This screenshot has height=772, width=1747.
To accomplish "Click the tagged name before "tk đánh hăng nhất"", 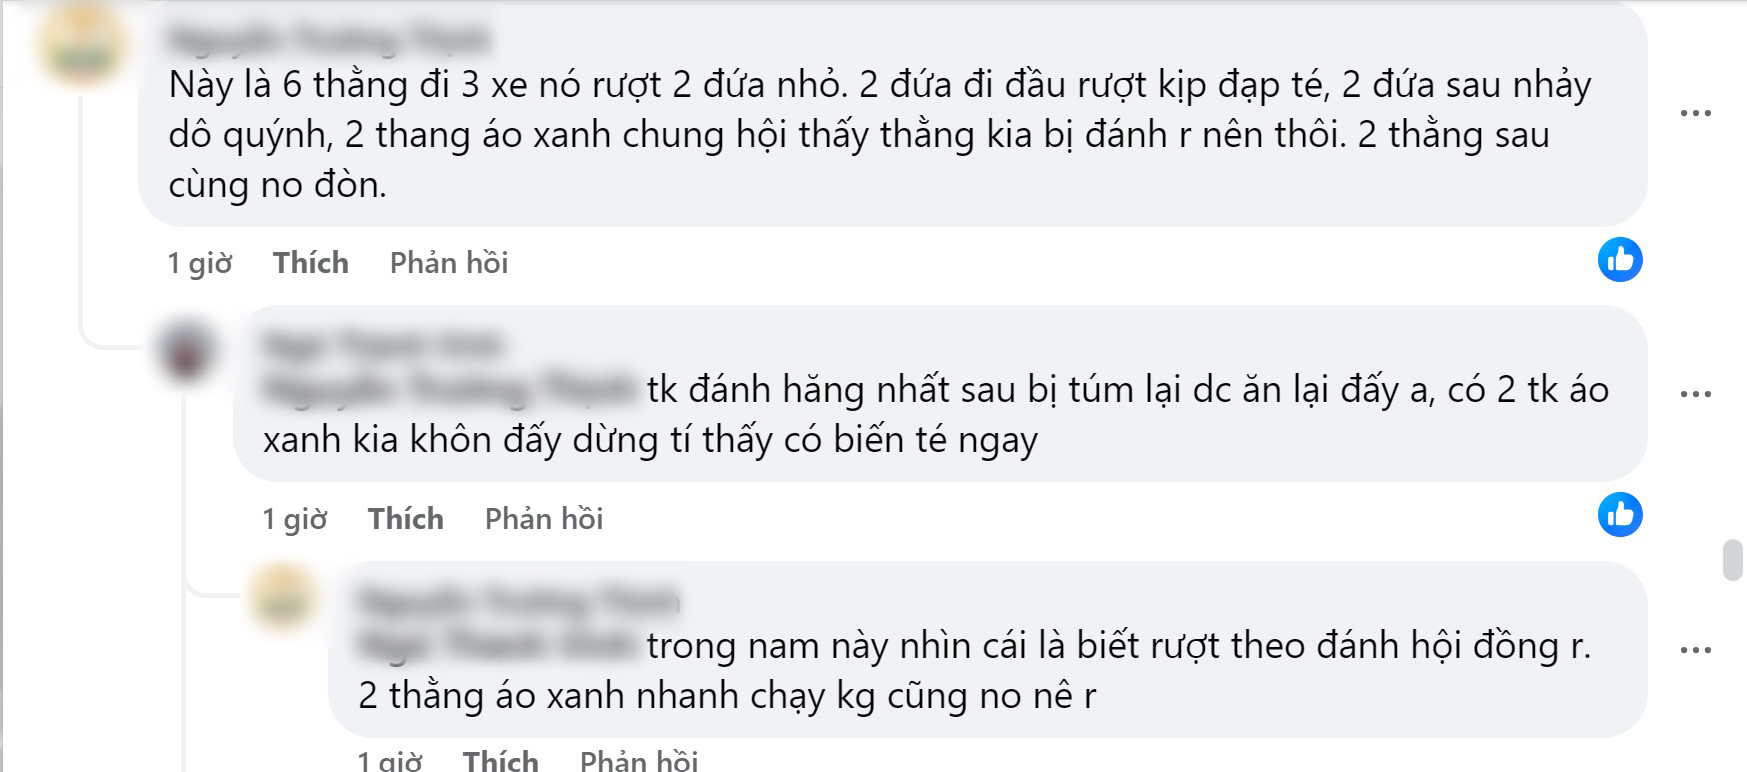I will tap(449, 389).
